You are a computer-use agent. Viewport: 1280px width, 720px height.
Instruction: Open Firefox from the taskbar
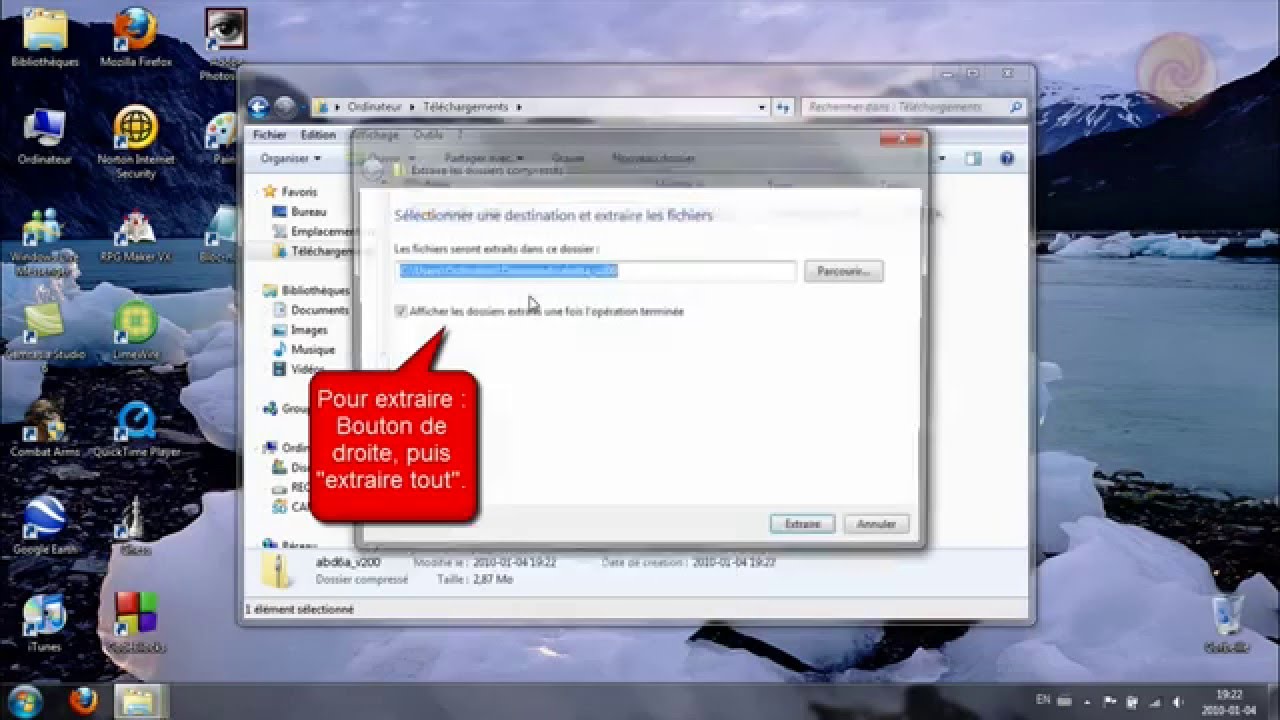pyautogui.click(x=83, y=702)
